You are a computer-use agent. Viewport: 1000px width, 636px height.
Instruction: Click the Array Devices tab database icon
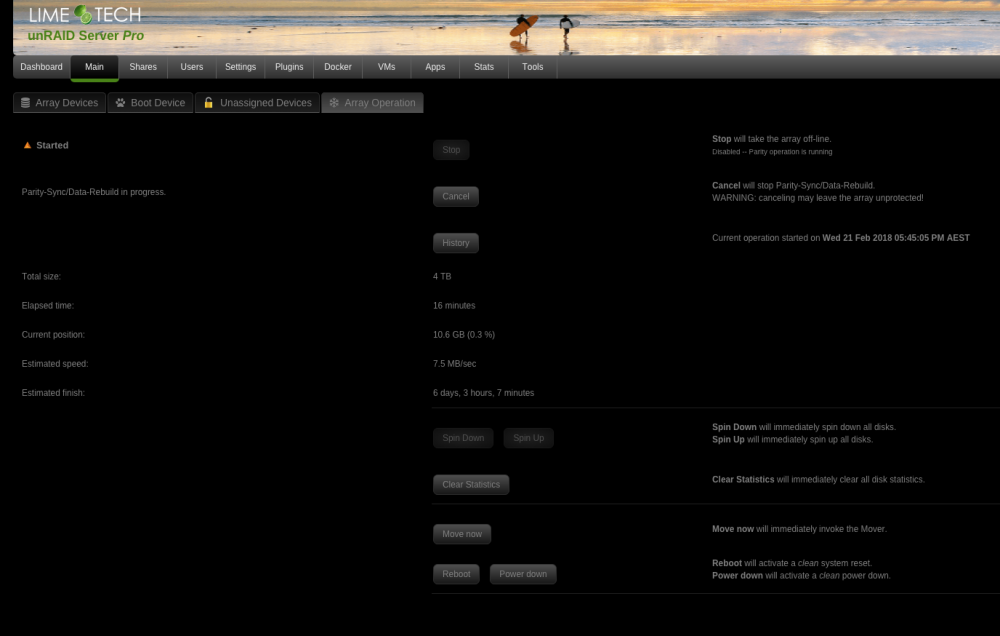coord(26,103)
